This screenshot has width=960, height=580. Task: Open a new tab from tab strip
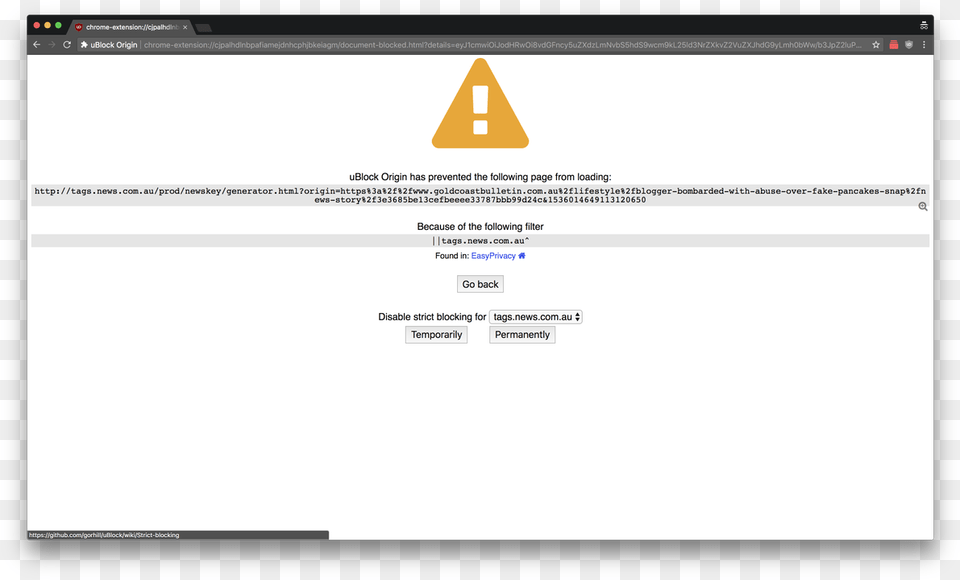tap(203, 27)
